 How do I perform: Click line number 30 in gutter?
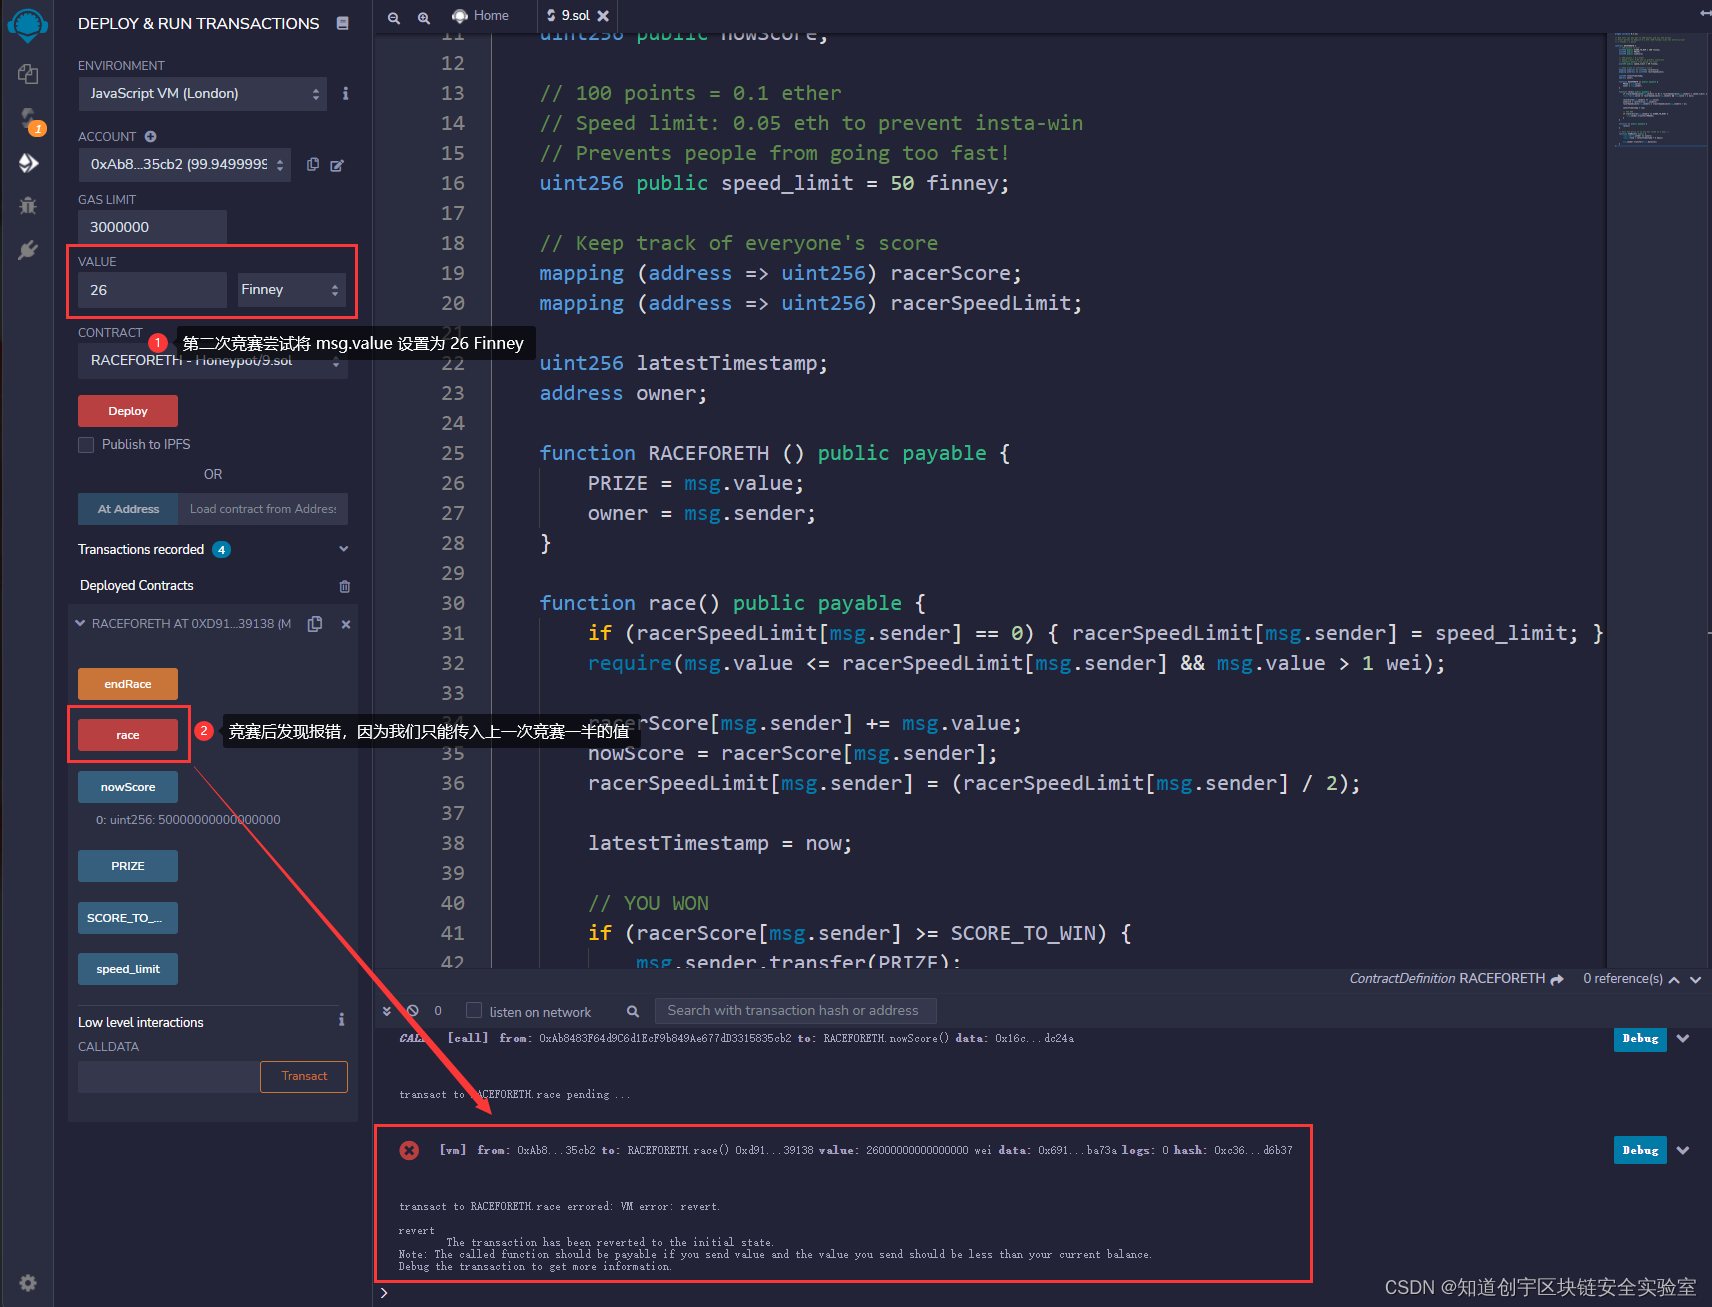[x=453, y=603]
